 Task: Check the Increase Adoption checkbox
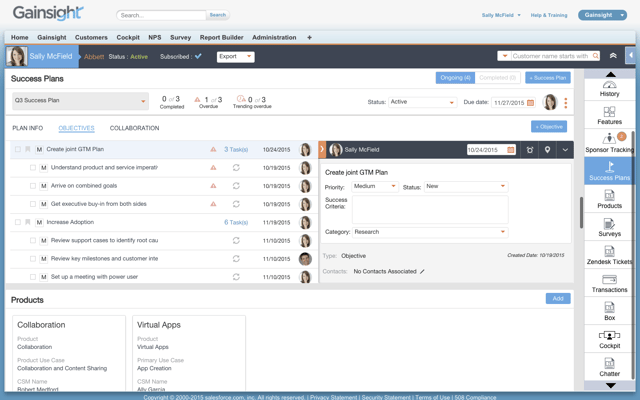pyautogui.click(x=18, y=222)
